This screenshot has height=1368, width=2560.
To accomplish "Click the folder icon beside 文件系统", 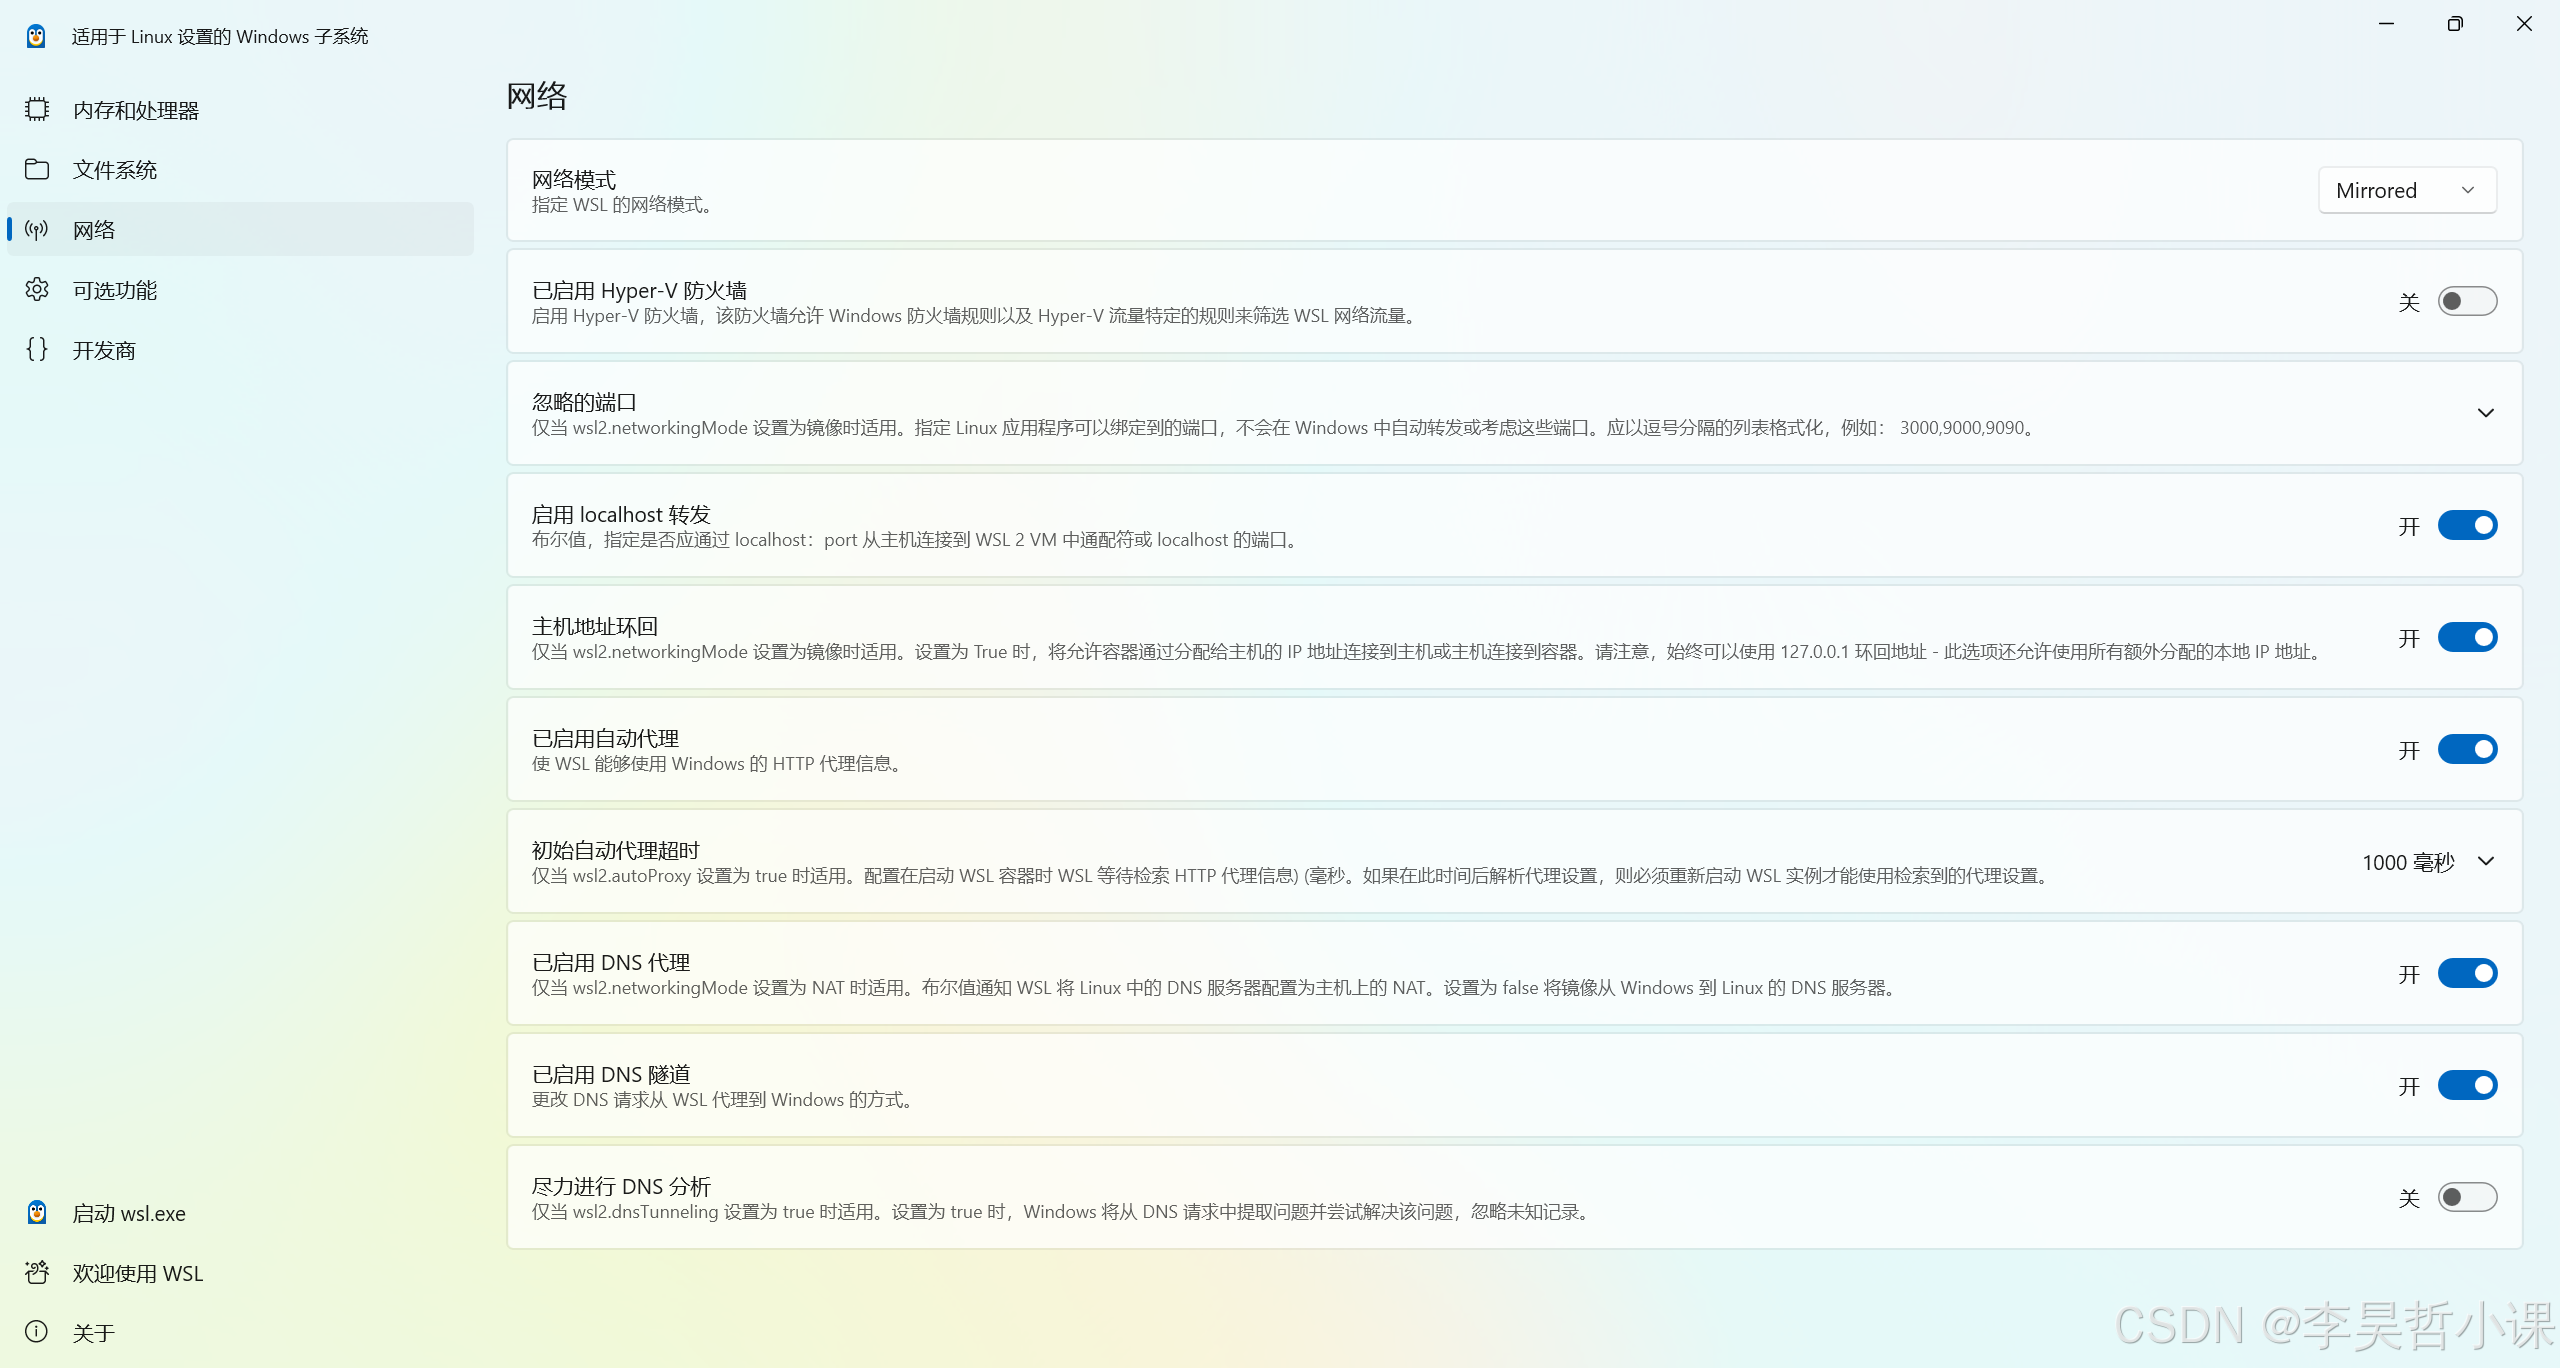I will tap(36, 169).
